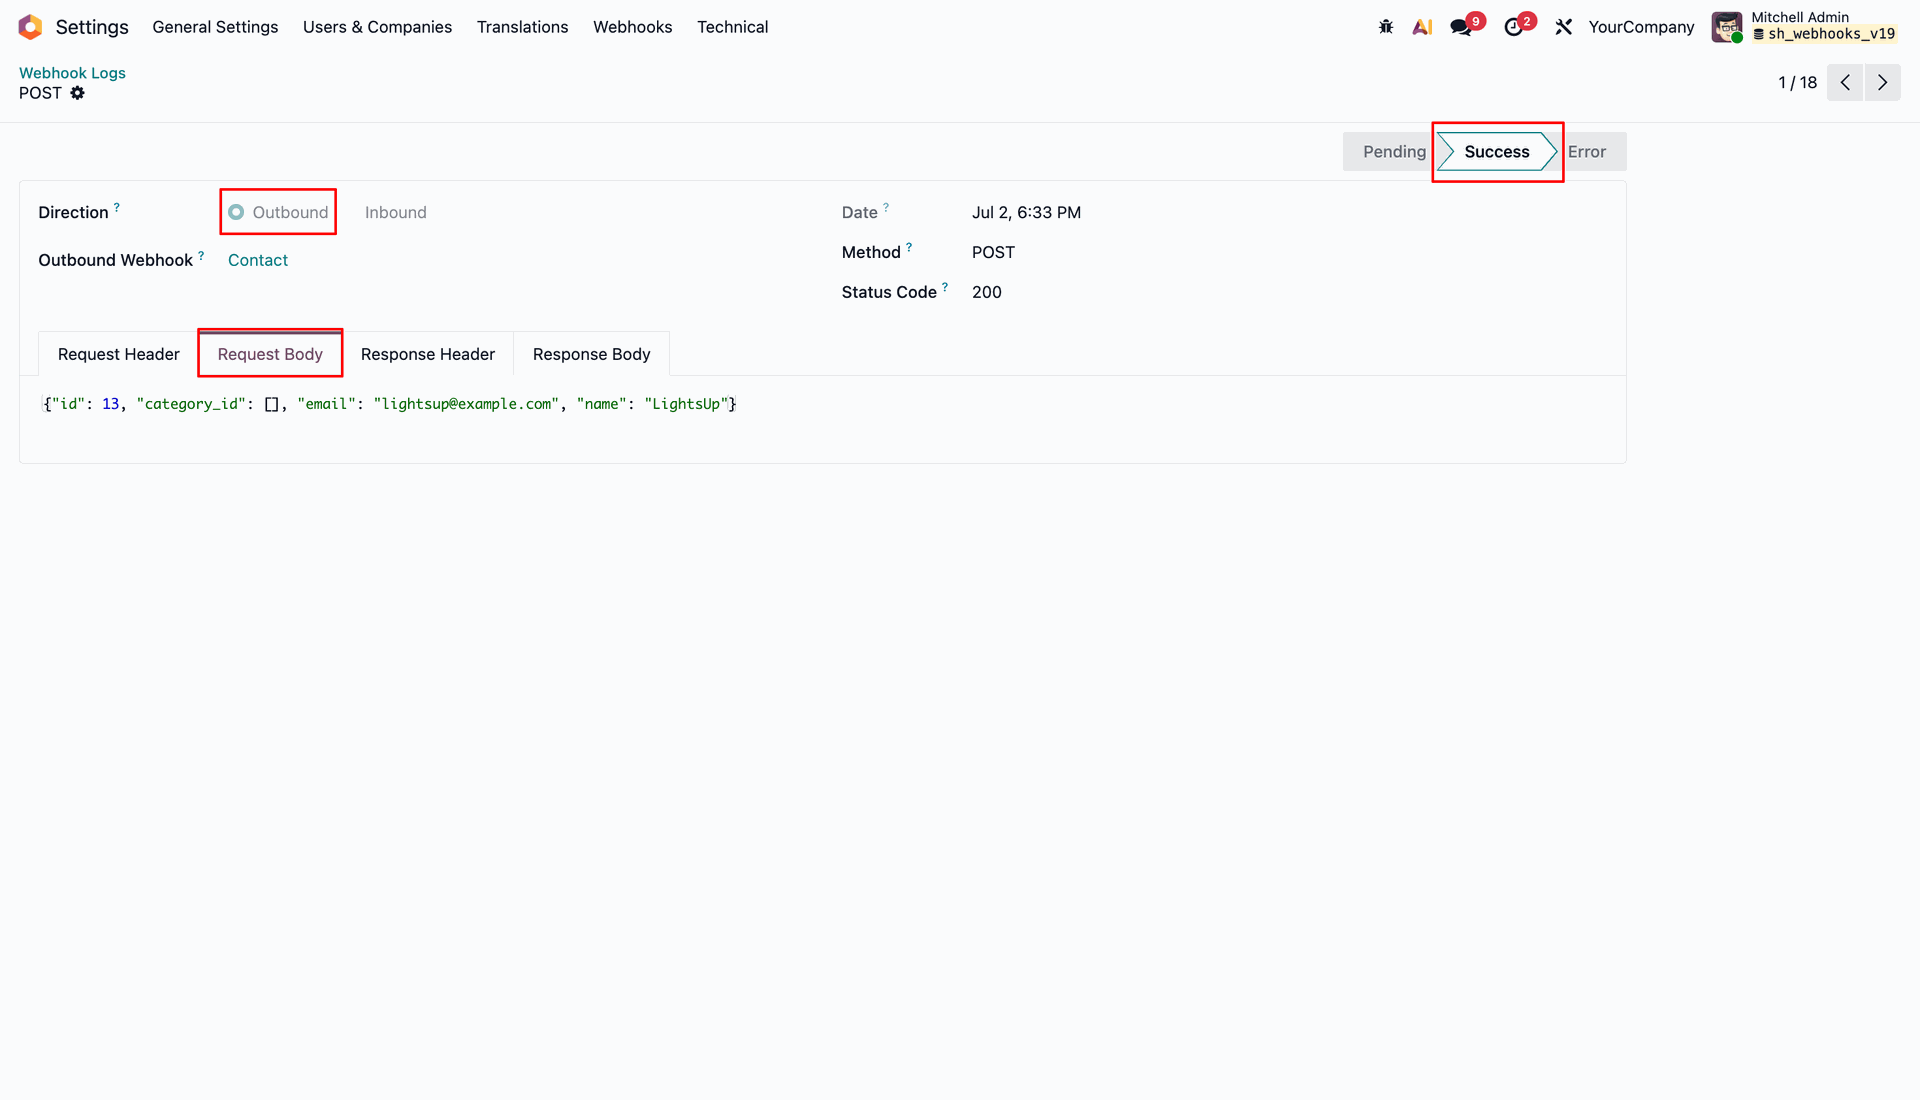Image resolution: width=1920 pixels, height=1100 pixels.
Task: Click status code value 200
Action: tap(987, 292)
